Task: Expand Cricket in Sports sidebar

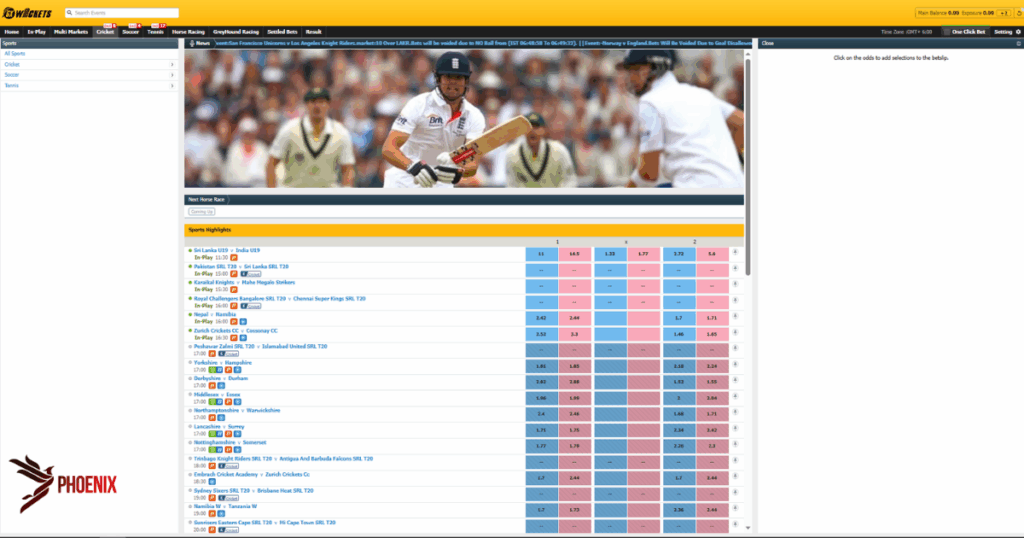Action: 172,65
